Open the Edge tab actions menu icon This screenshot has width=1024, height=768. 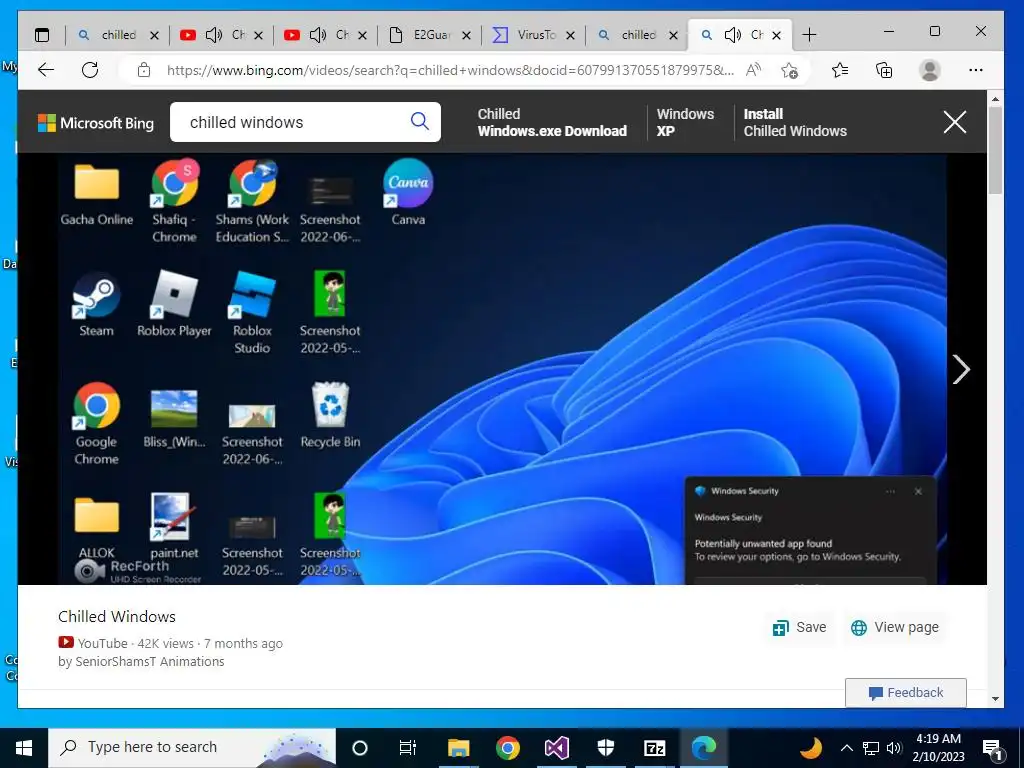[x=42, y=35]
